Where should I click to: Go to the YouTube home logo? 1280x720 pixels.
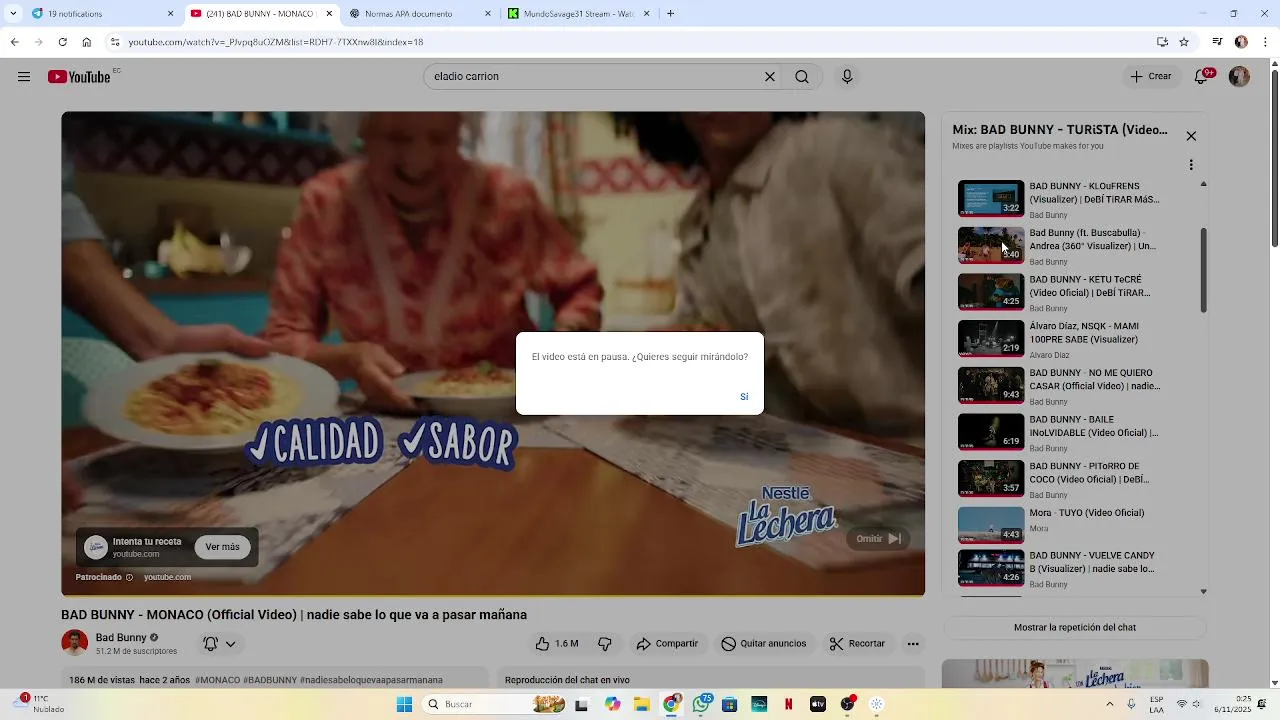coord(79,77)
